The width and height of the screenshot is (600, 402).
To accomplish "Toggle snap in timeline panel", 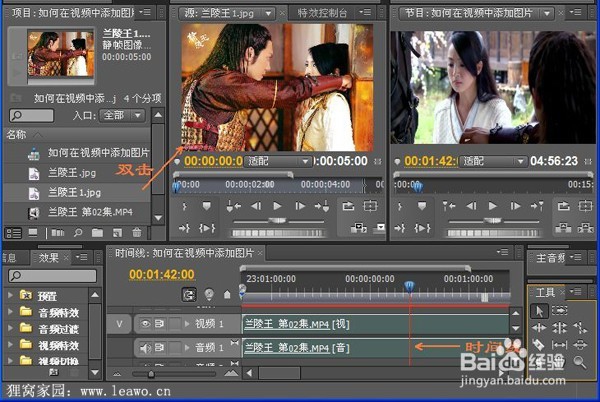I will [189, 294].
